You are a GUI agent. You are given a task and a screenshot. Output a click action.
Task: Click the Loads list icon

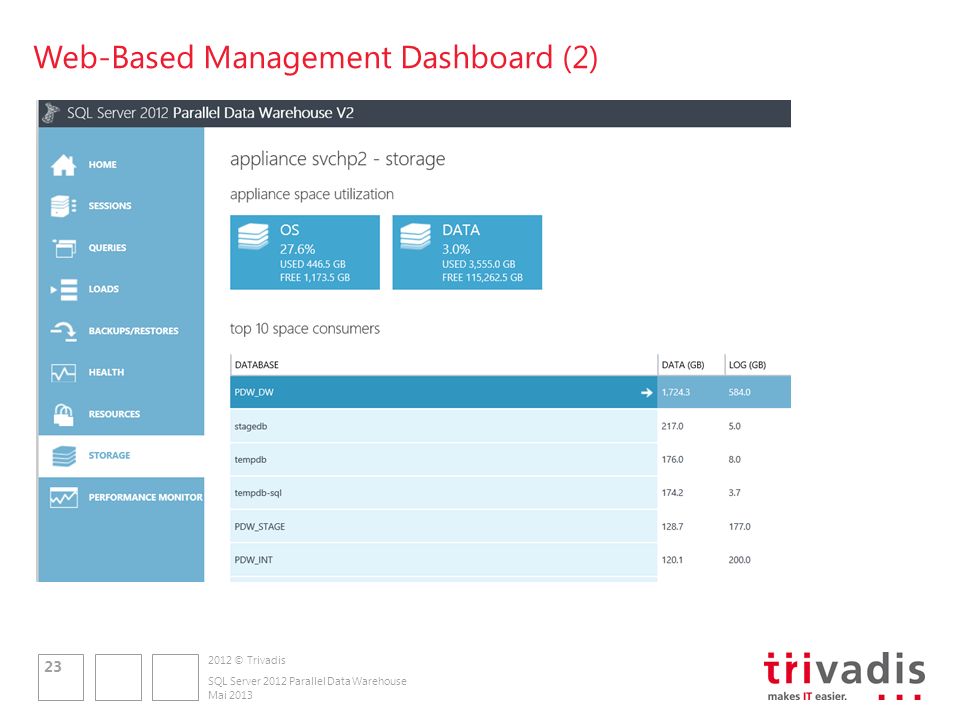click(x=64, y=289)
